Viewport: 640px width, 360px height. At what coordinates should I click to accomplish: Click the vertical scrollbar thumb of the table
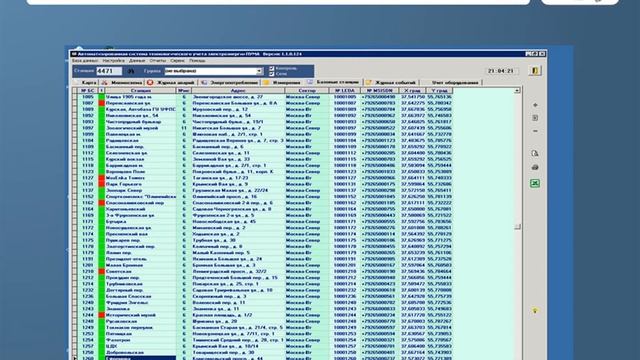(x=518, y=227)
